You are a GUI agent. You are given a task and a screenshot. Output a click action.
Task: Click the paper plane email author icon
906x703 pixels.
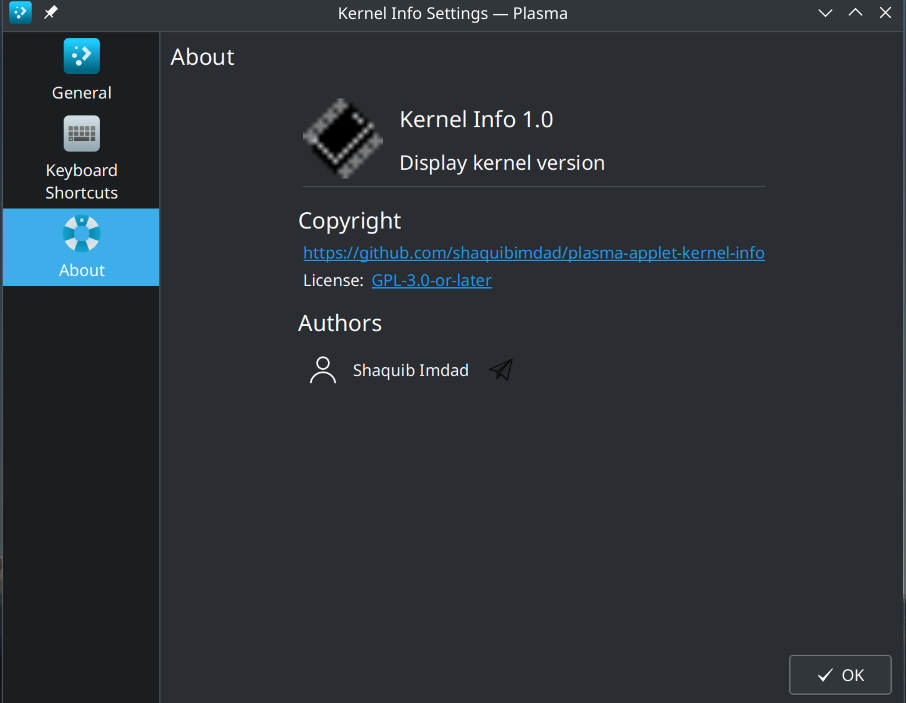[501, 370]
